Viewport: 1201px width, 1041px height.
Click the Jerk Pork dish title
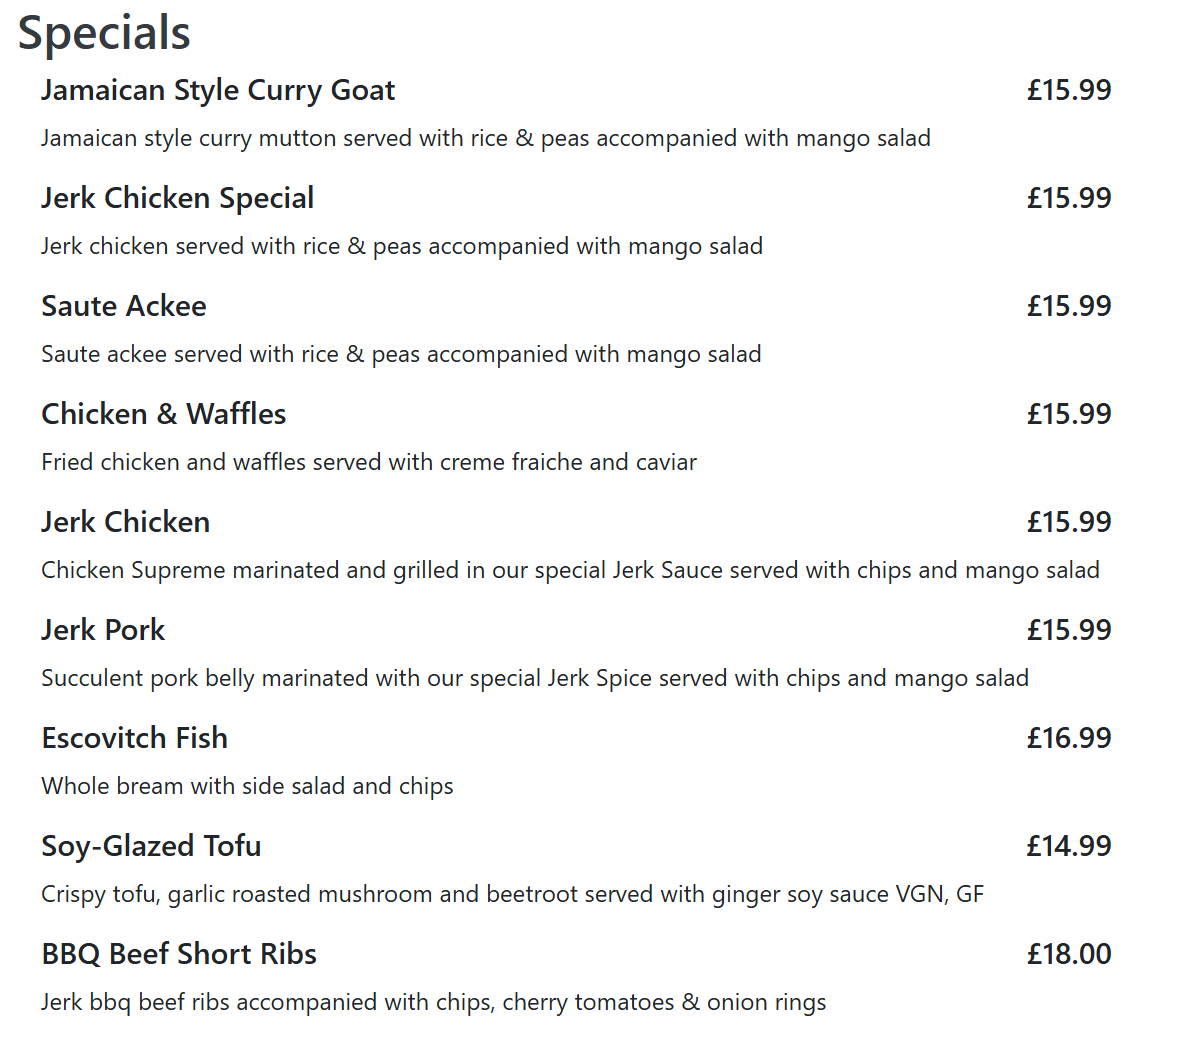[103, 630]
